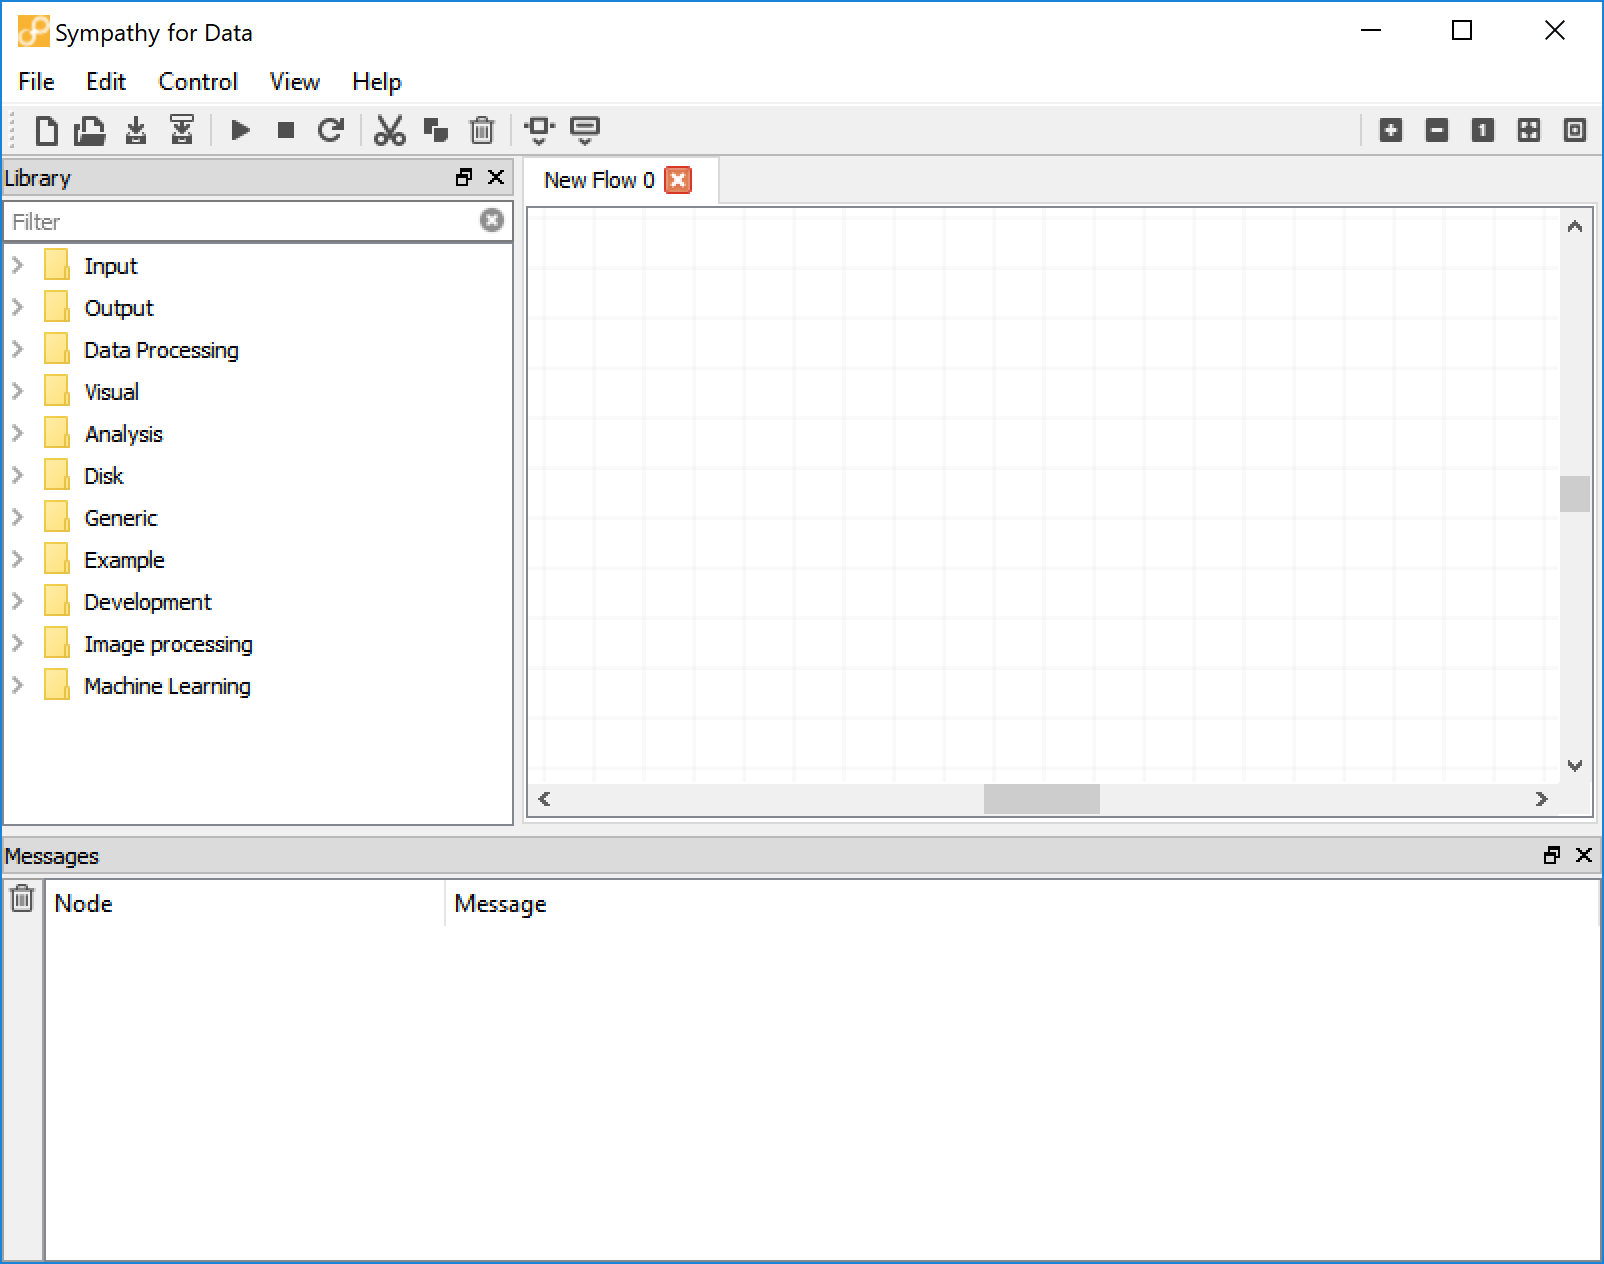The height and width of the screenshot is (1264, 1604).
Task: Expand the Disk library folder
Action: 17,475
